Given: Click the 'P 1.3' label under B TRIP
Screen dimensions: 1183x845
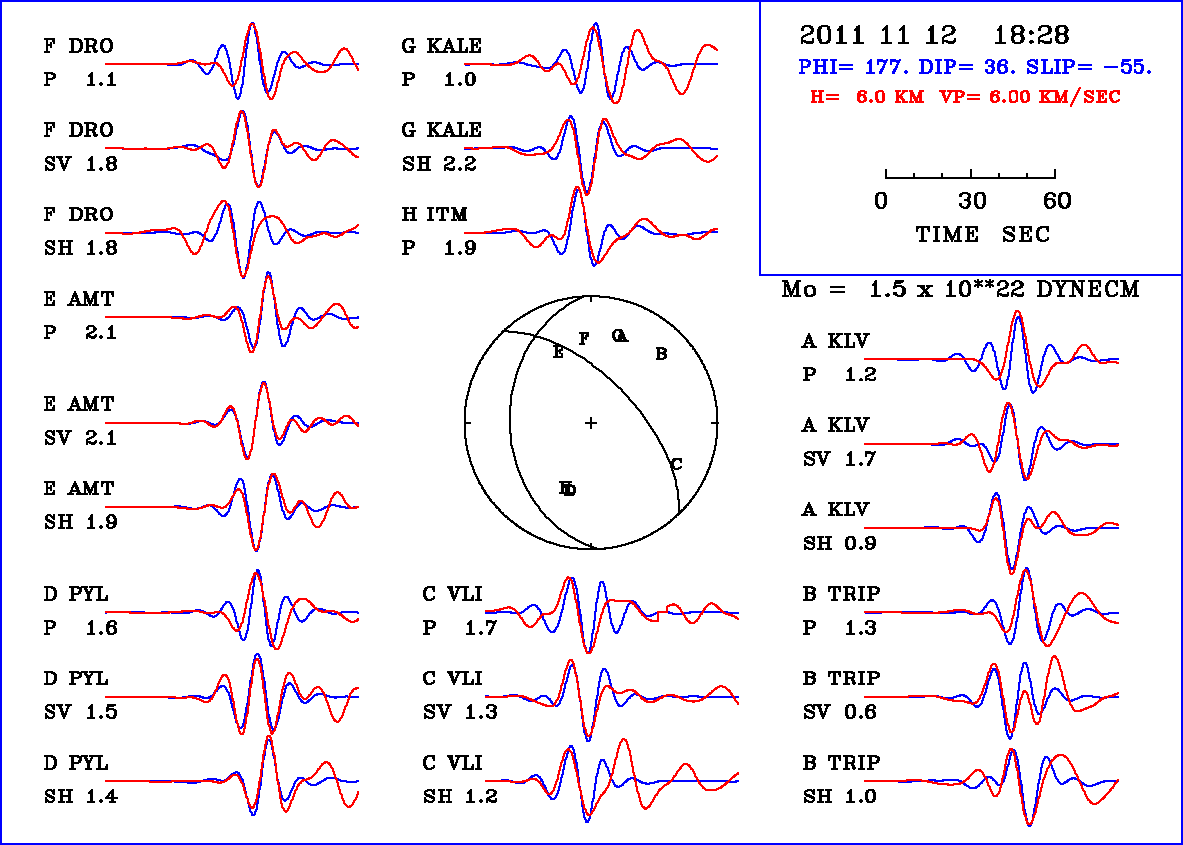Looking at the screenshot, I should [839, 628].
